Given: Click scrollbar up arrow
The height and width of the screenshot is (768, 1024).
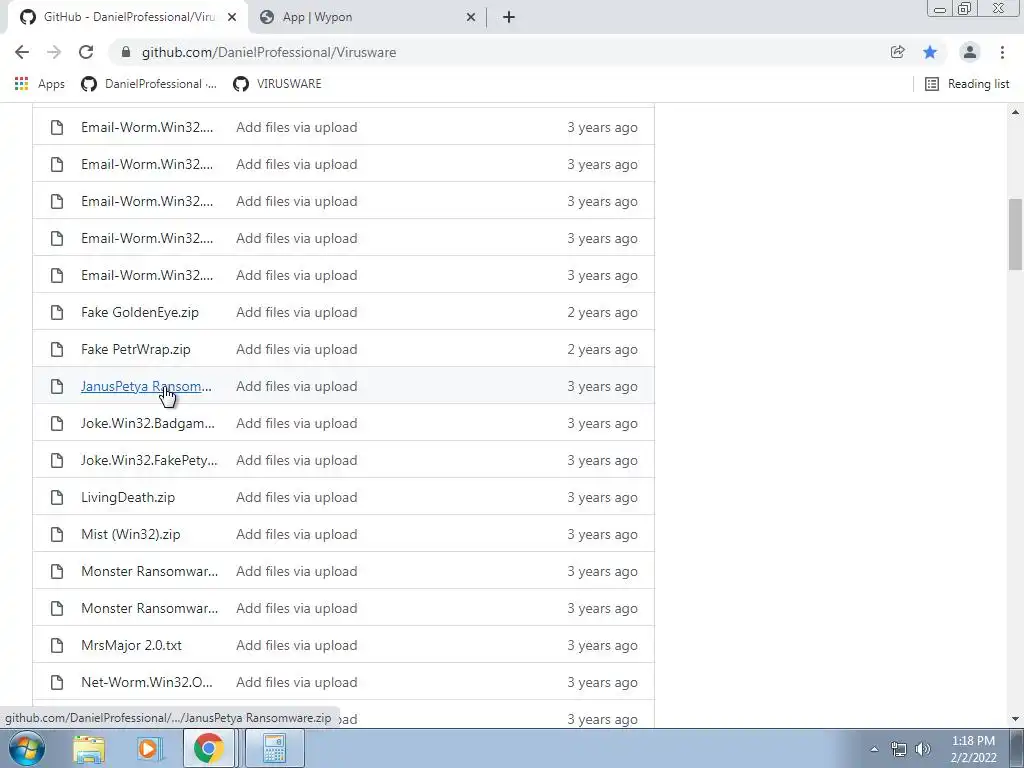Looking at the screenshot, I should pyautogui.click(x=1015, y=112).
